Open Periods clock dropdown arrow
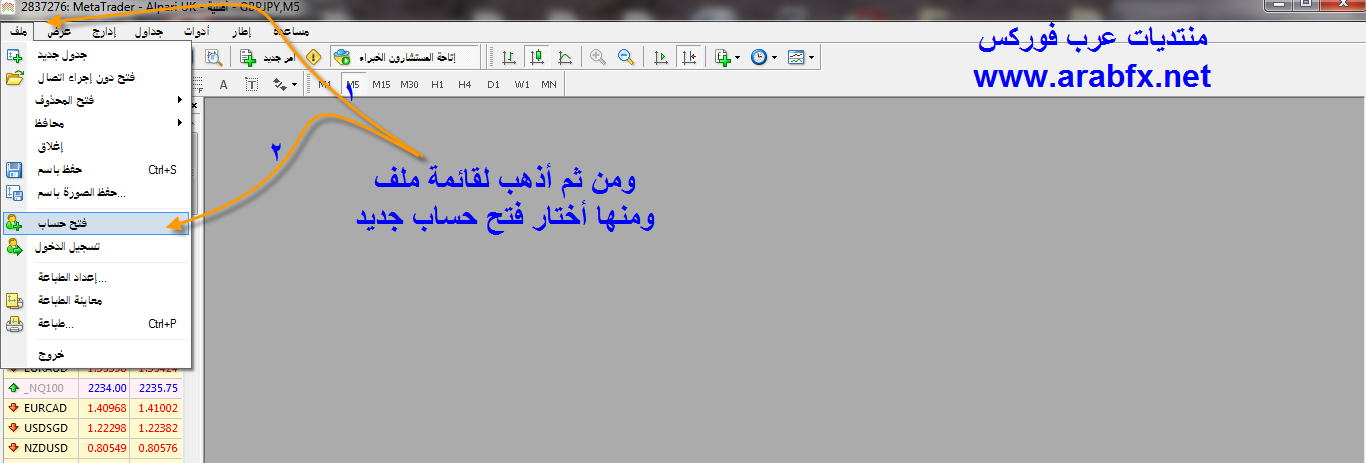1366x463 pixels. coord(775,58)
